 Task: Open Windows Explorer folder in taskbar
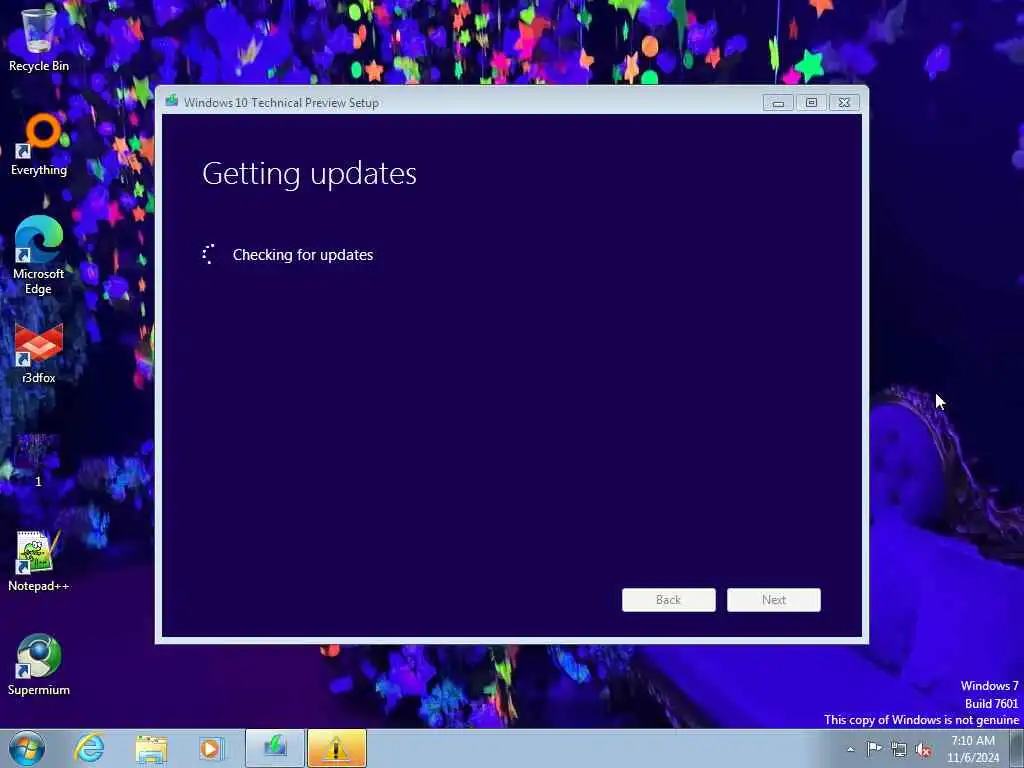pos(152,748)
